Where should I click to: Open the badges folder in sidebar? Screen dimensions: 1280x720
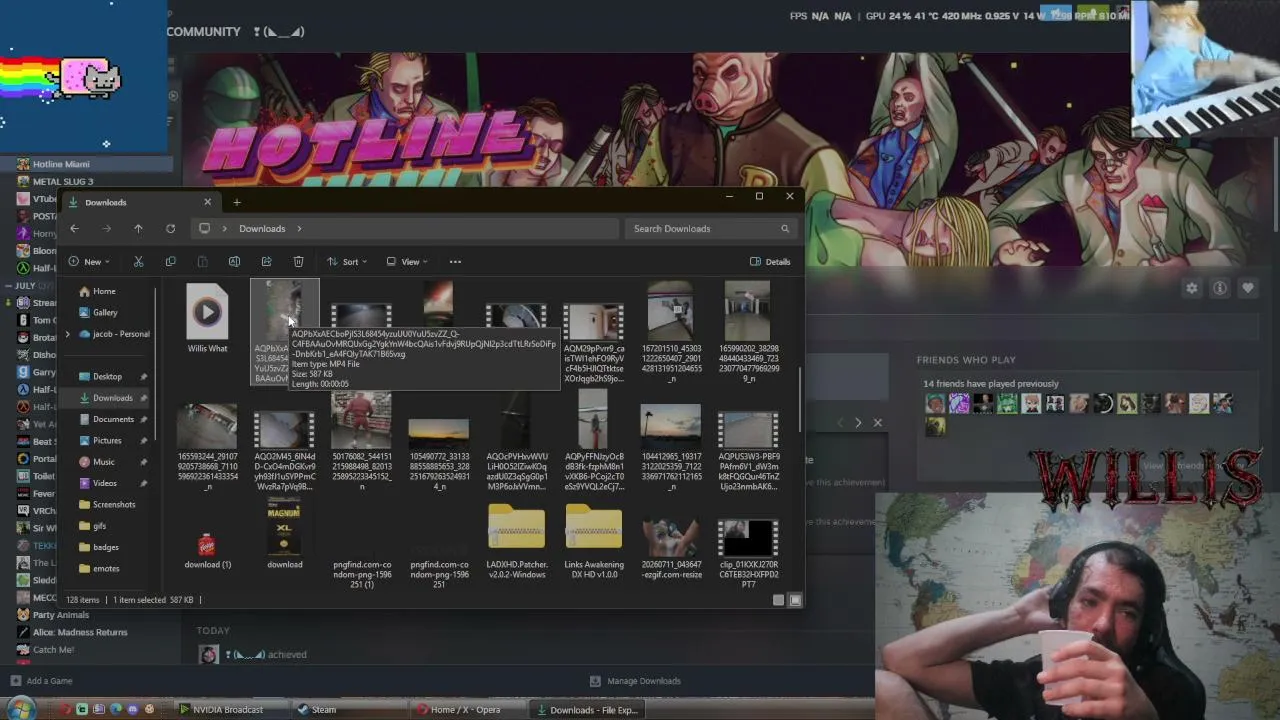tap(108, 548)
